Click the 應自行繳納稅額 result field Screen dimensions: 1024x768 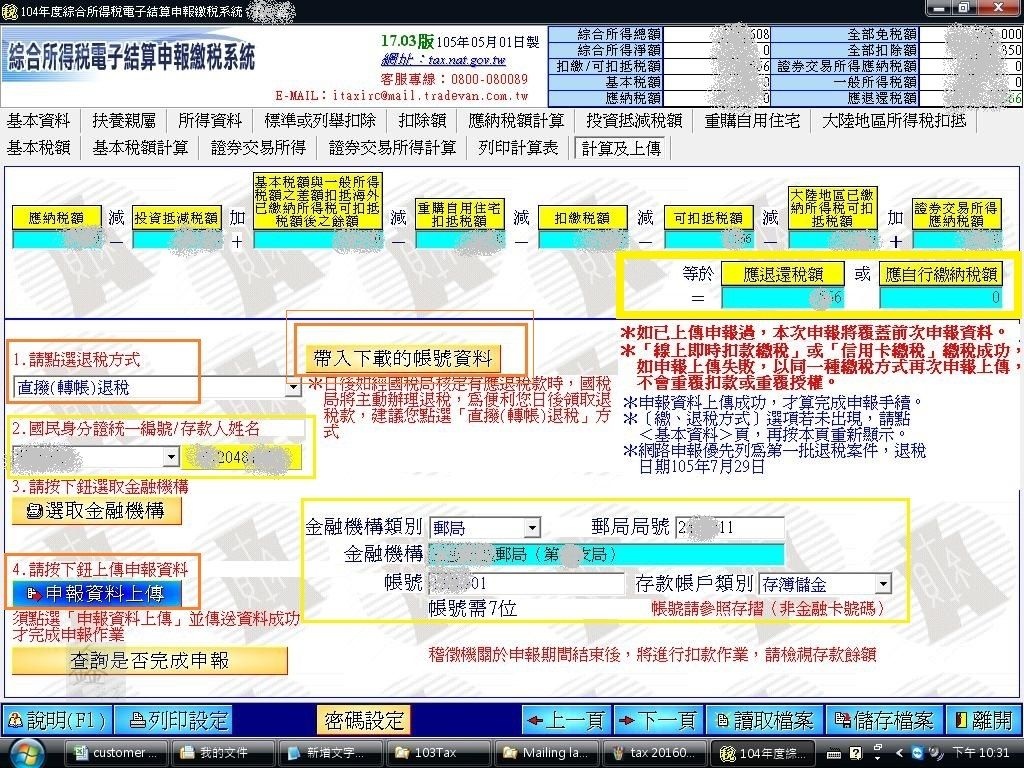pyautogui.click(x=941, y=298)
